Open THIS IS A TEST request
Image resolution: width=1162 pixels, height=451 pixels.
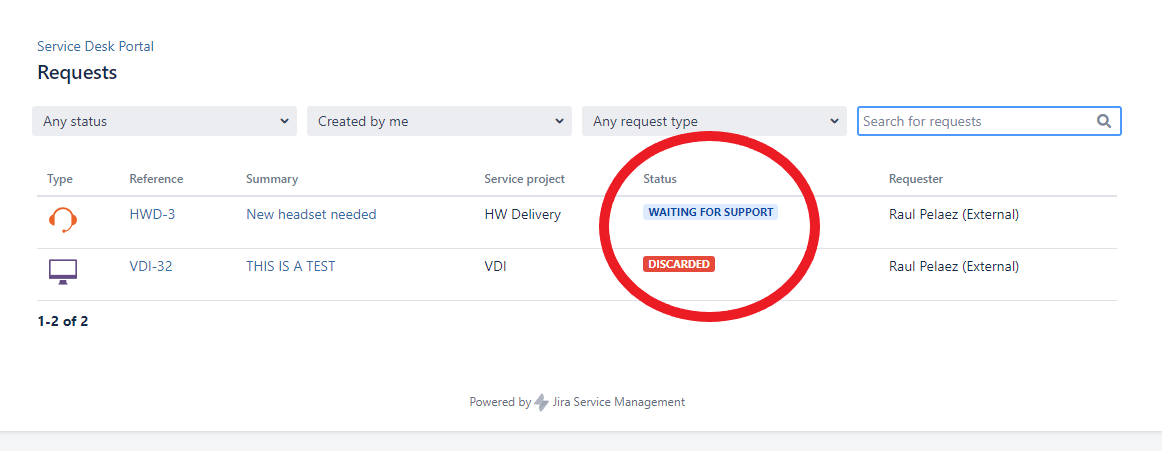[x=291, y=266]
